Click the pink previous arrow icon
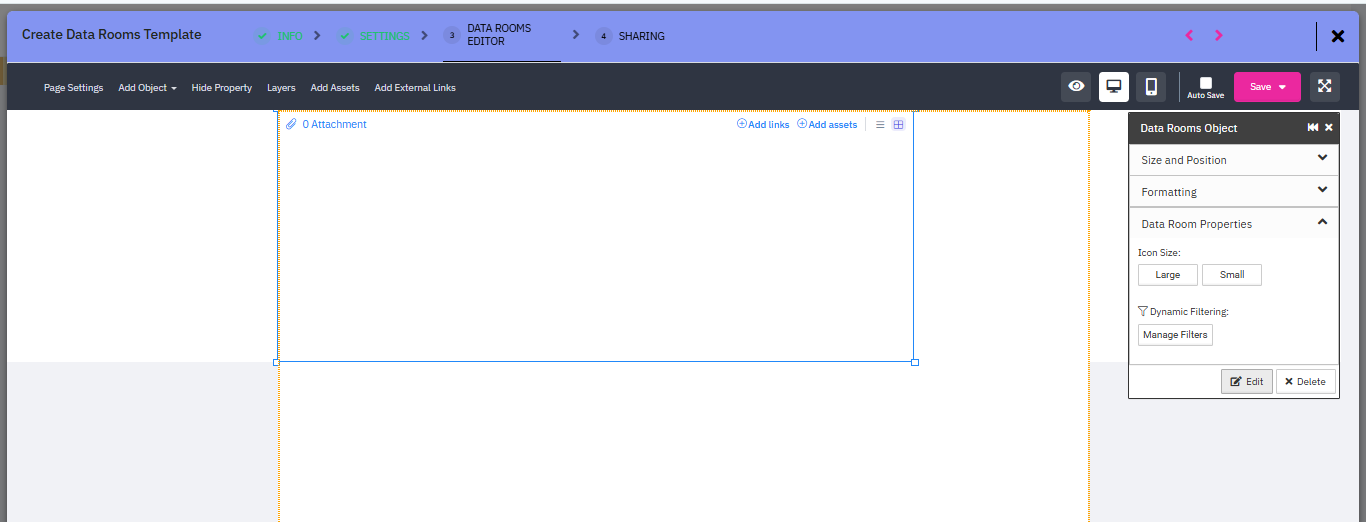The image size is (1366, 522). [x=1189, y=35]
